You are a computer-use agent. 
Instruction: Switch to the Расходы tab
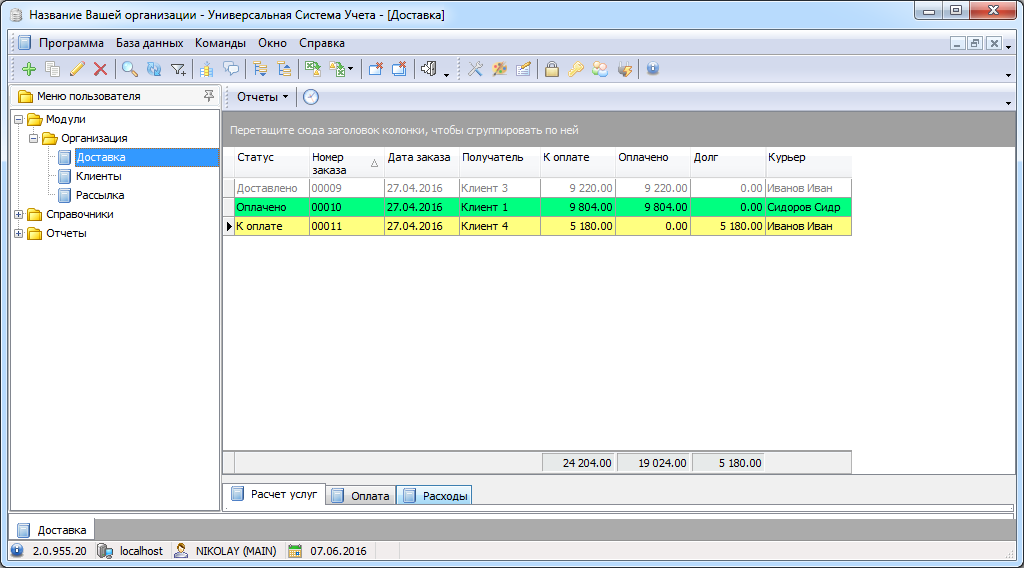[435, 496]
